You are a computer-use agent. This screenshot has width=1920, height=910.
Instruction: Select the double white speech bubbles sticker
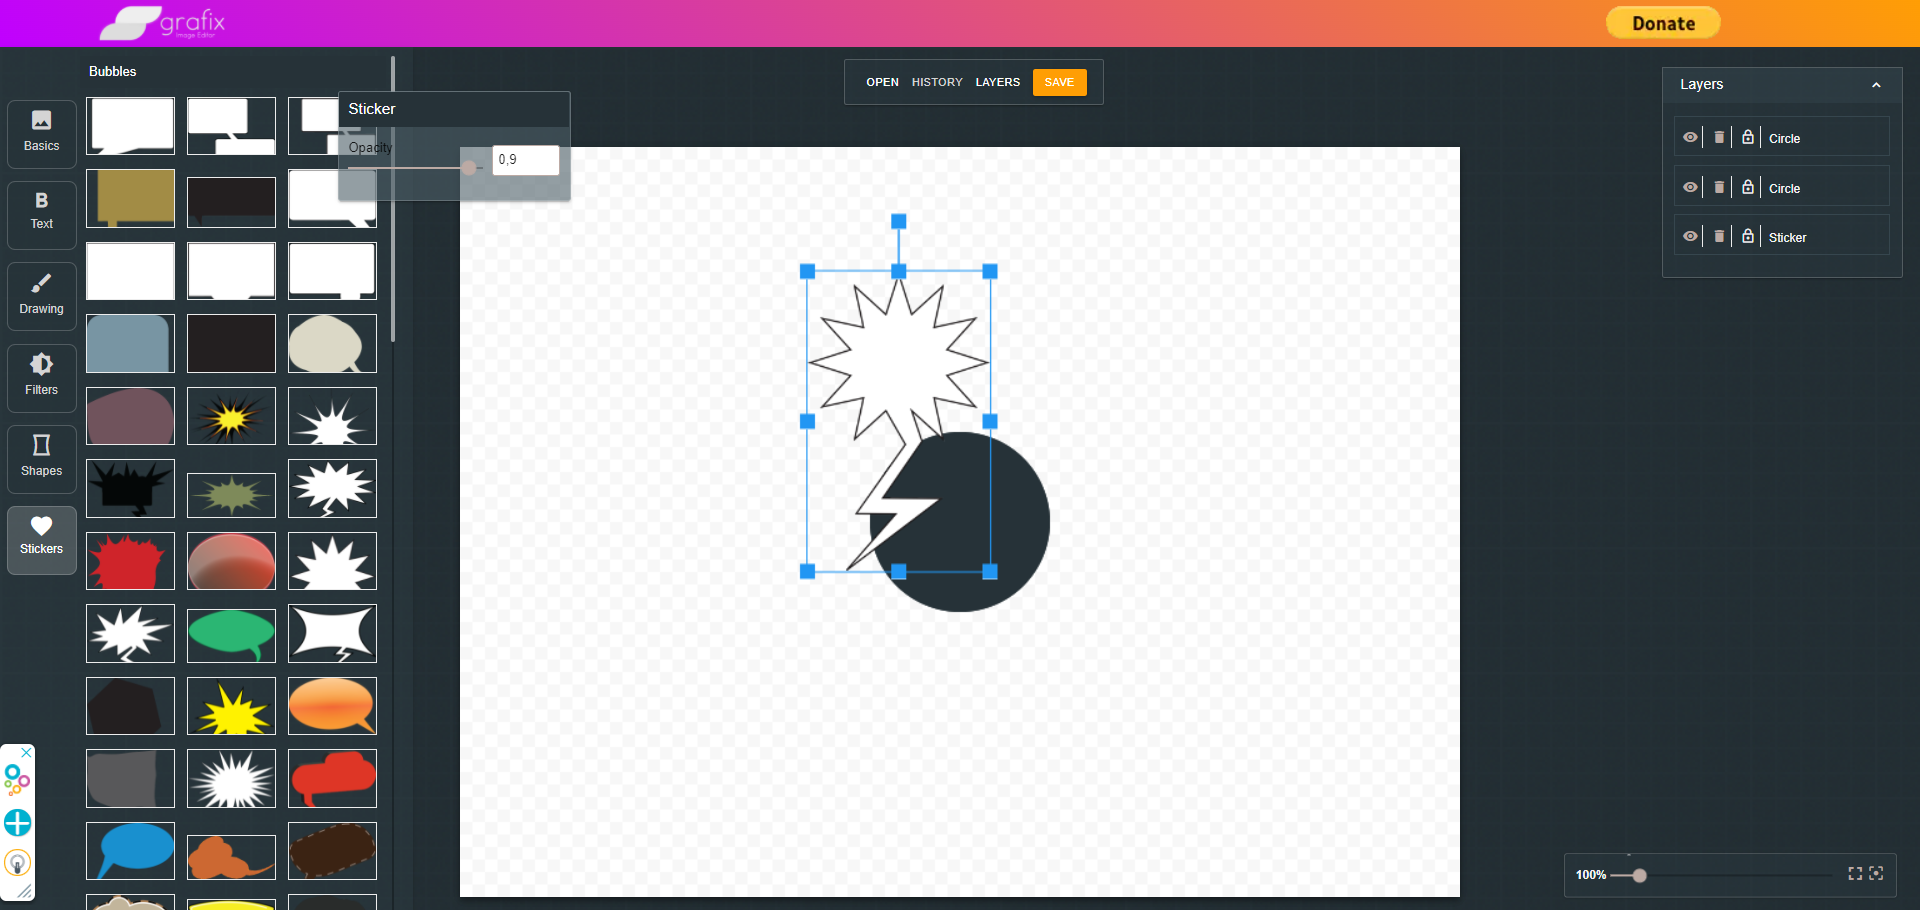pos(232,125)
